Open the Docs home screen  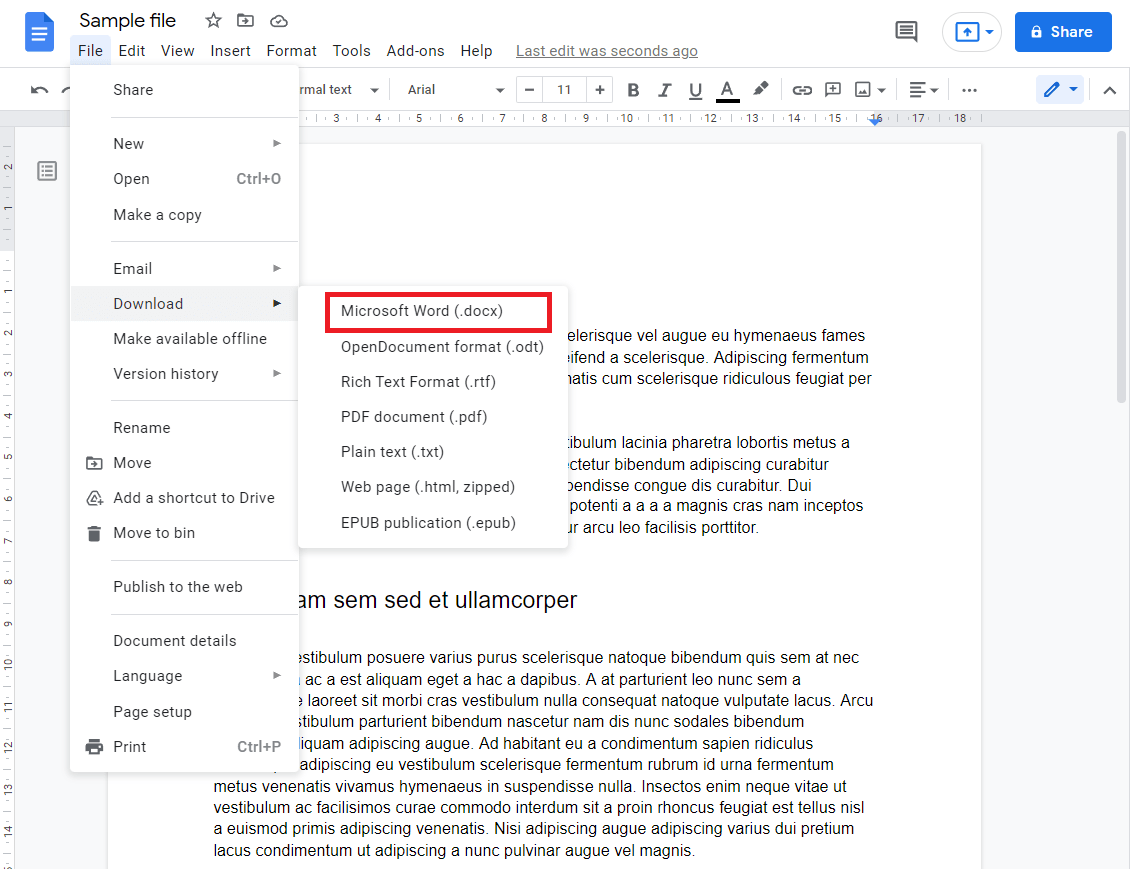pyautogui.click(x=39, y=31)
